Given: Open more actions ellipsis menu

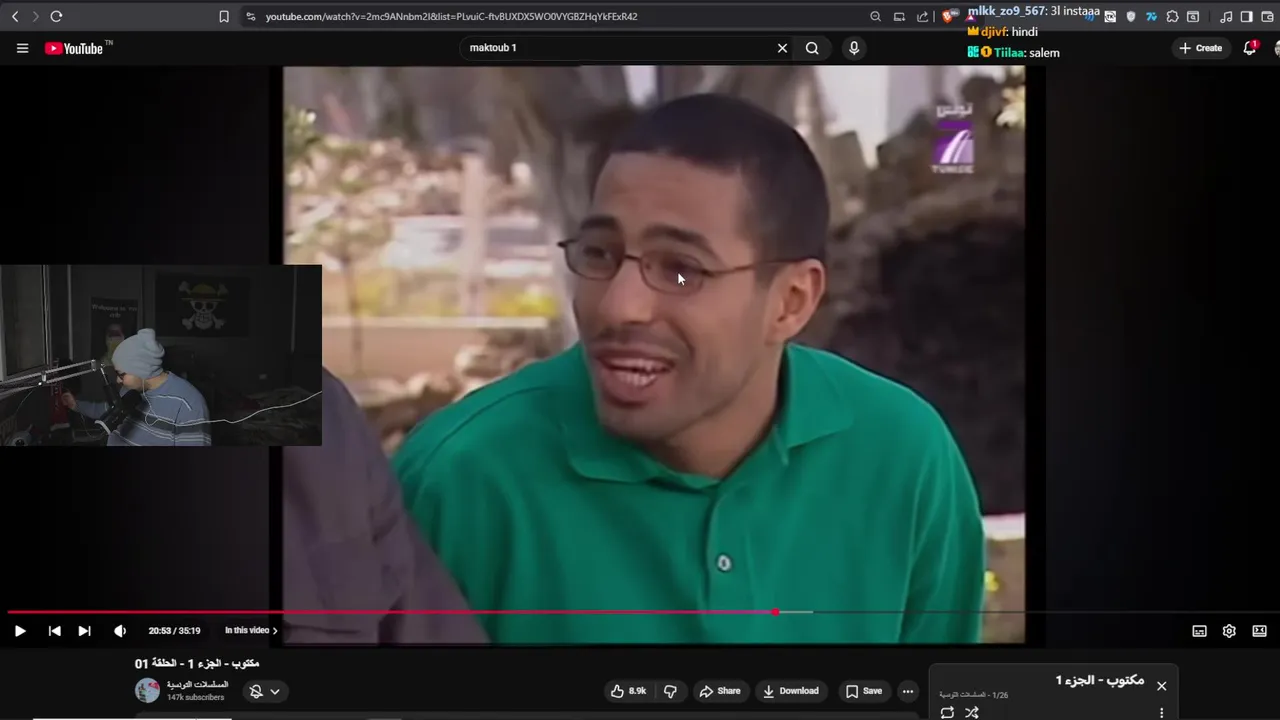Looking at the screenshot, I should (x=907, y=691).
